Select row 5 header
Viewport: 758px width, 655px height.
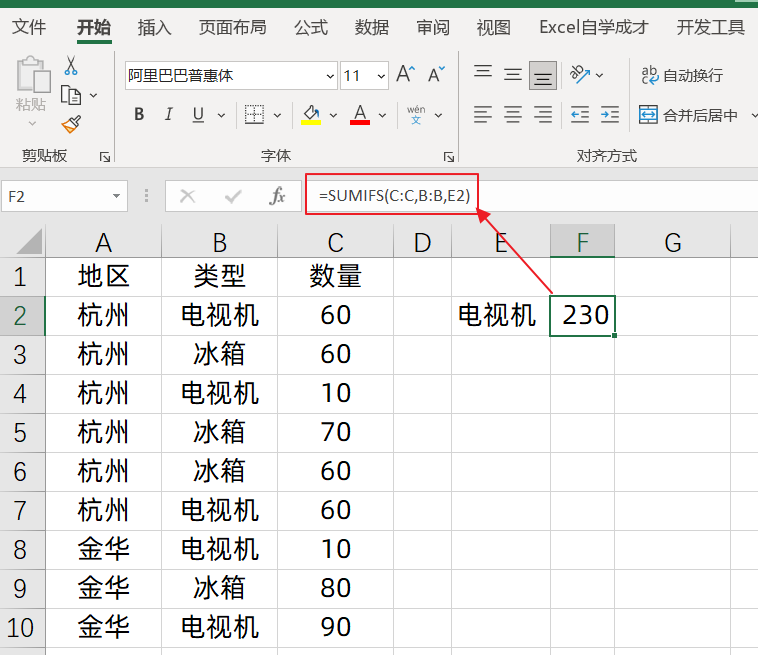pyautogui.click(x=22, y=433)
